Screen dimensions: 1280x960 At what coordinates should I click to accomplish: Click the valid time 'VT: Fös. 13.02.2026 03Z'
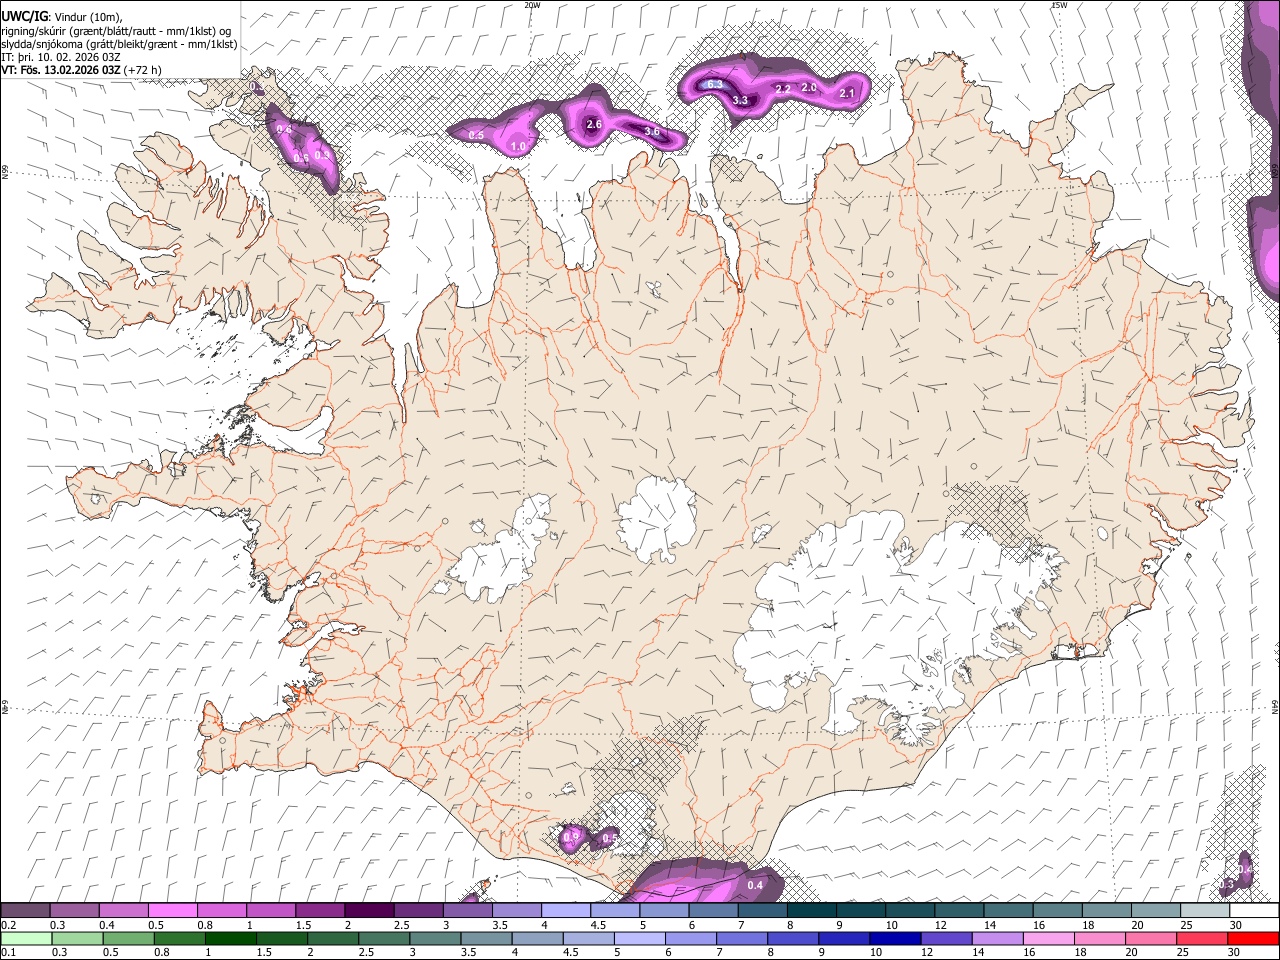pos(60,70)
